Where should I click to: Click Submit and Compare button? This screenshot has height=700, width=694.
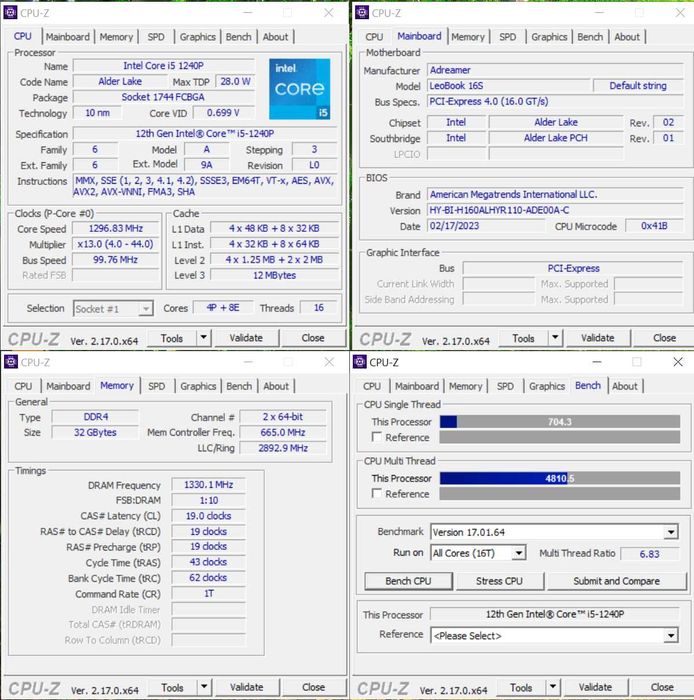point(616,581)
